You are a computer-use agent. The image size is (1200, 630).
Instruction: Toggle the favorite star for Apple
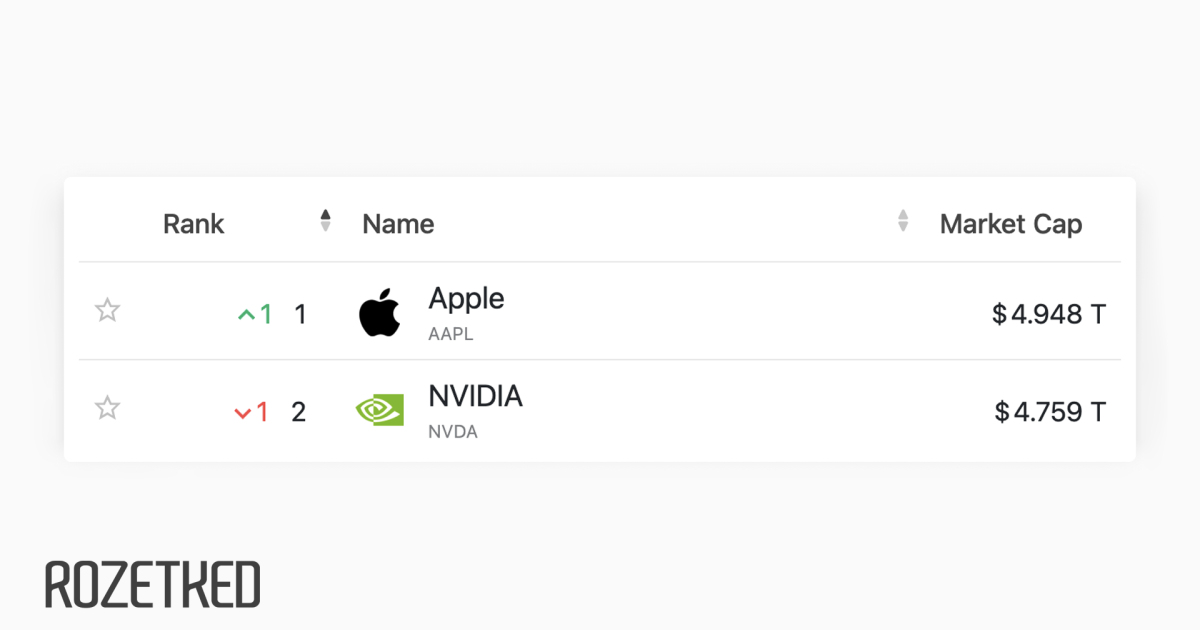click(x=107, y=310)
